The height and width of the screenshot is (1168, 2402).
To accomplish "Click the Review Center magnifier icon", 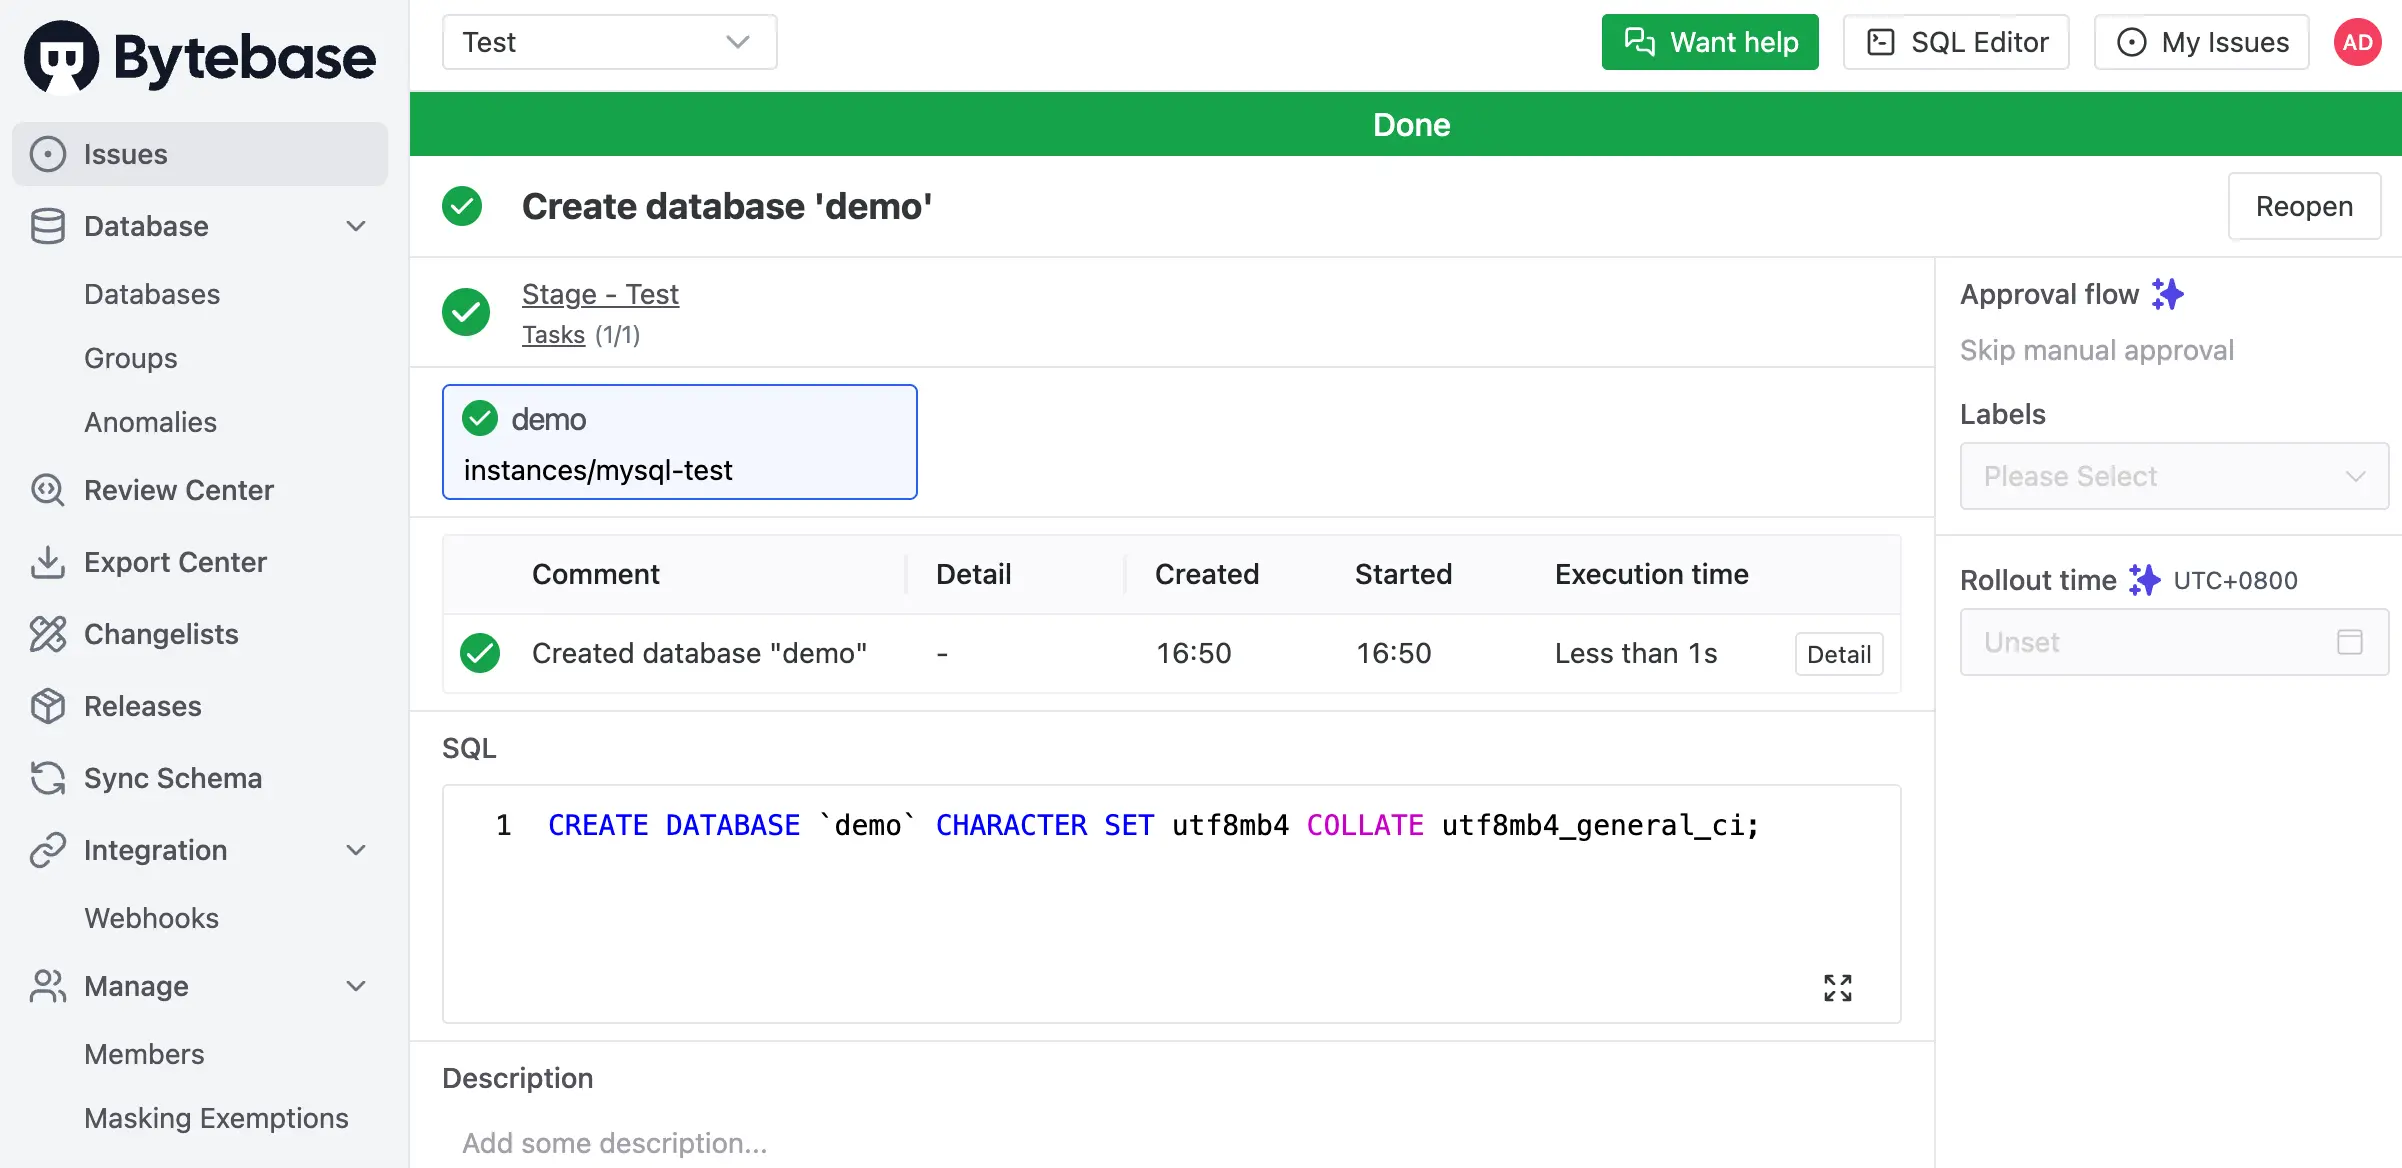I will pyautogui.click(x=48, y=490).
